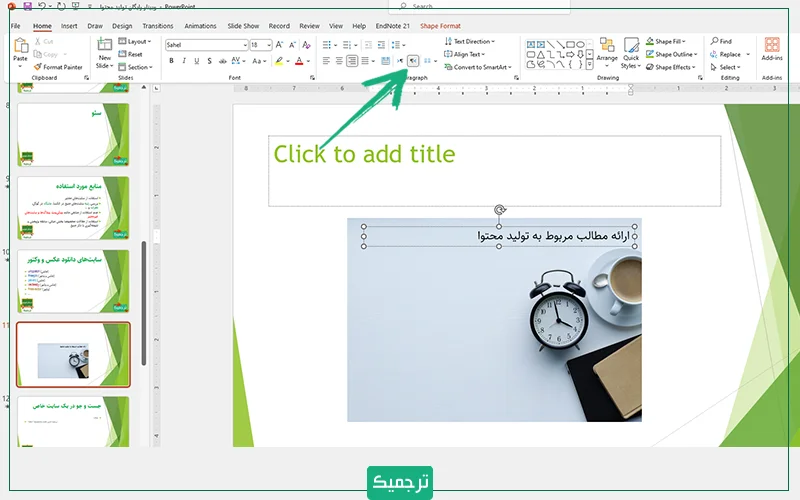Increase font size with large A icon
The height and width of the screenshot is (500, 800).
pyautogui.click(x=279, y=45)
